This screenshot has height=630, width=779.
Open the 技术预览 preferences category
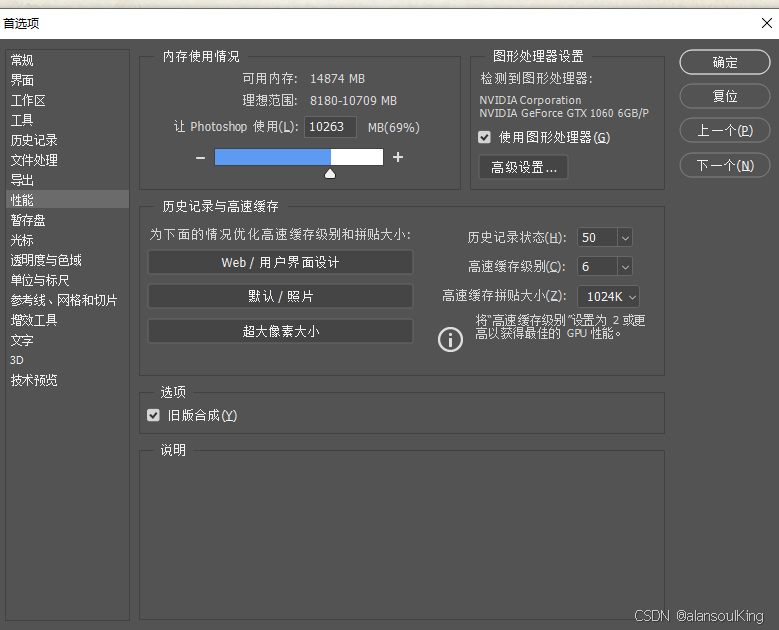tap(67, 380)
